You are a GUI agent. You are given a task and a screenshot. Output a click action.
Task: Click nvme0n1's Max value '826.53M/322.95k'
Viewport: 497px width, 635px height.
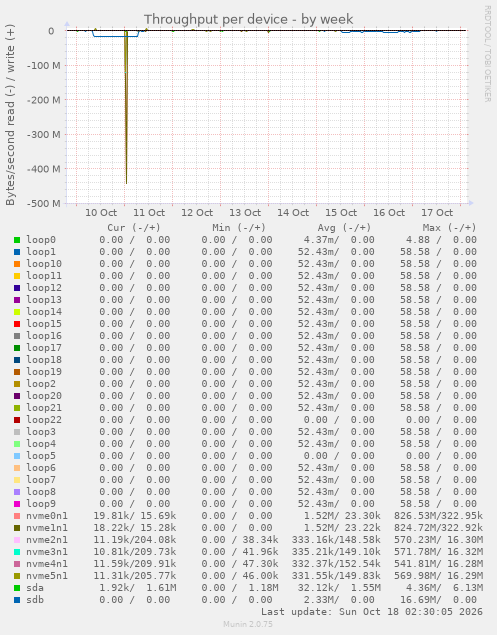coord(439,516)
